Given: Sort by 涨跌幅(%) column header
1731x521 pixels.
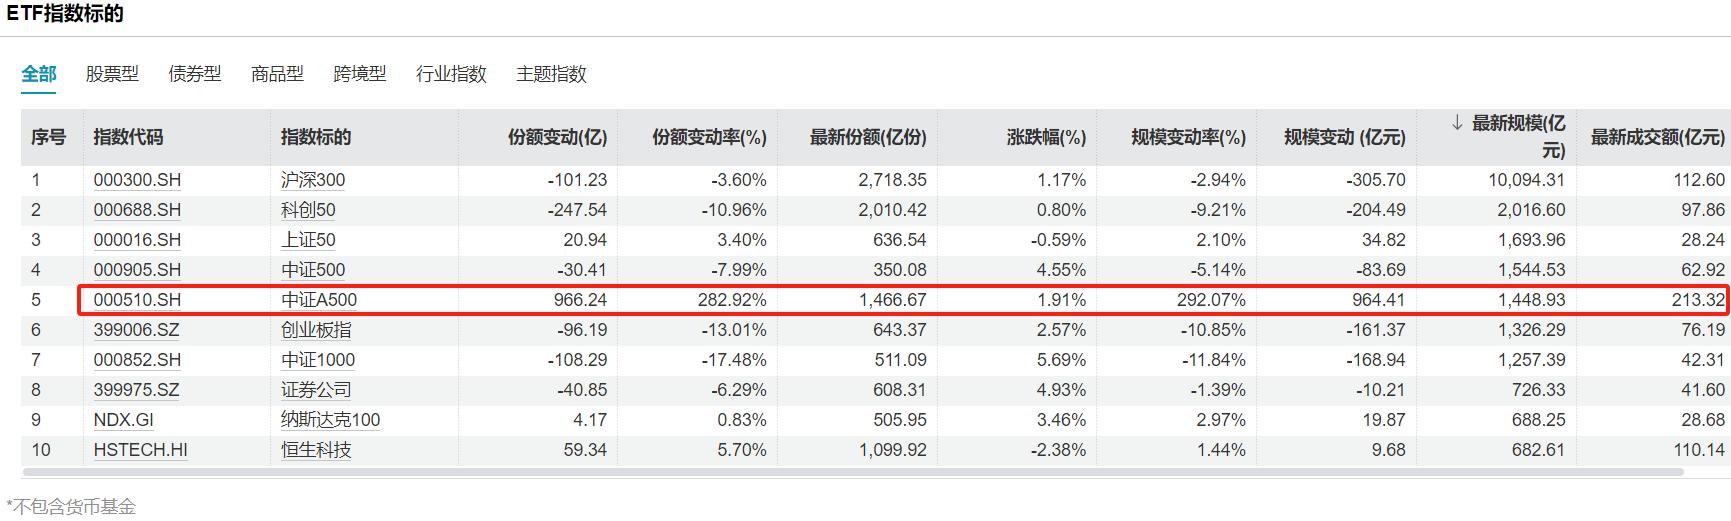Looking at the screenshot, I should pyautogui.click(x=1046, y=137).
